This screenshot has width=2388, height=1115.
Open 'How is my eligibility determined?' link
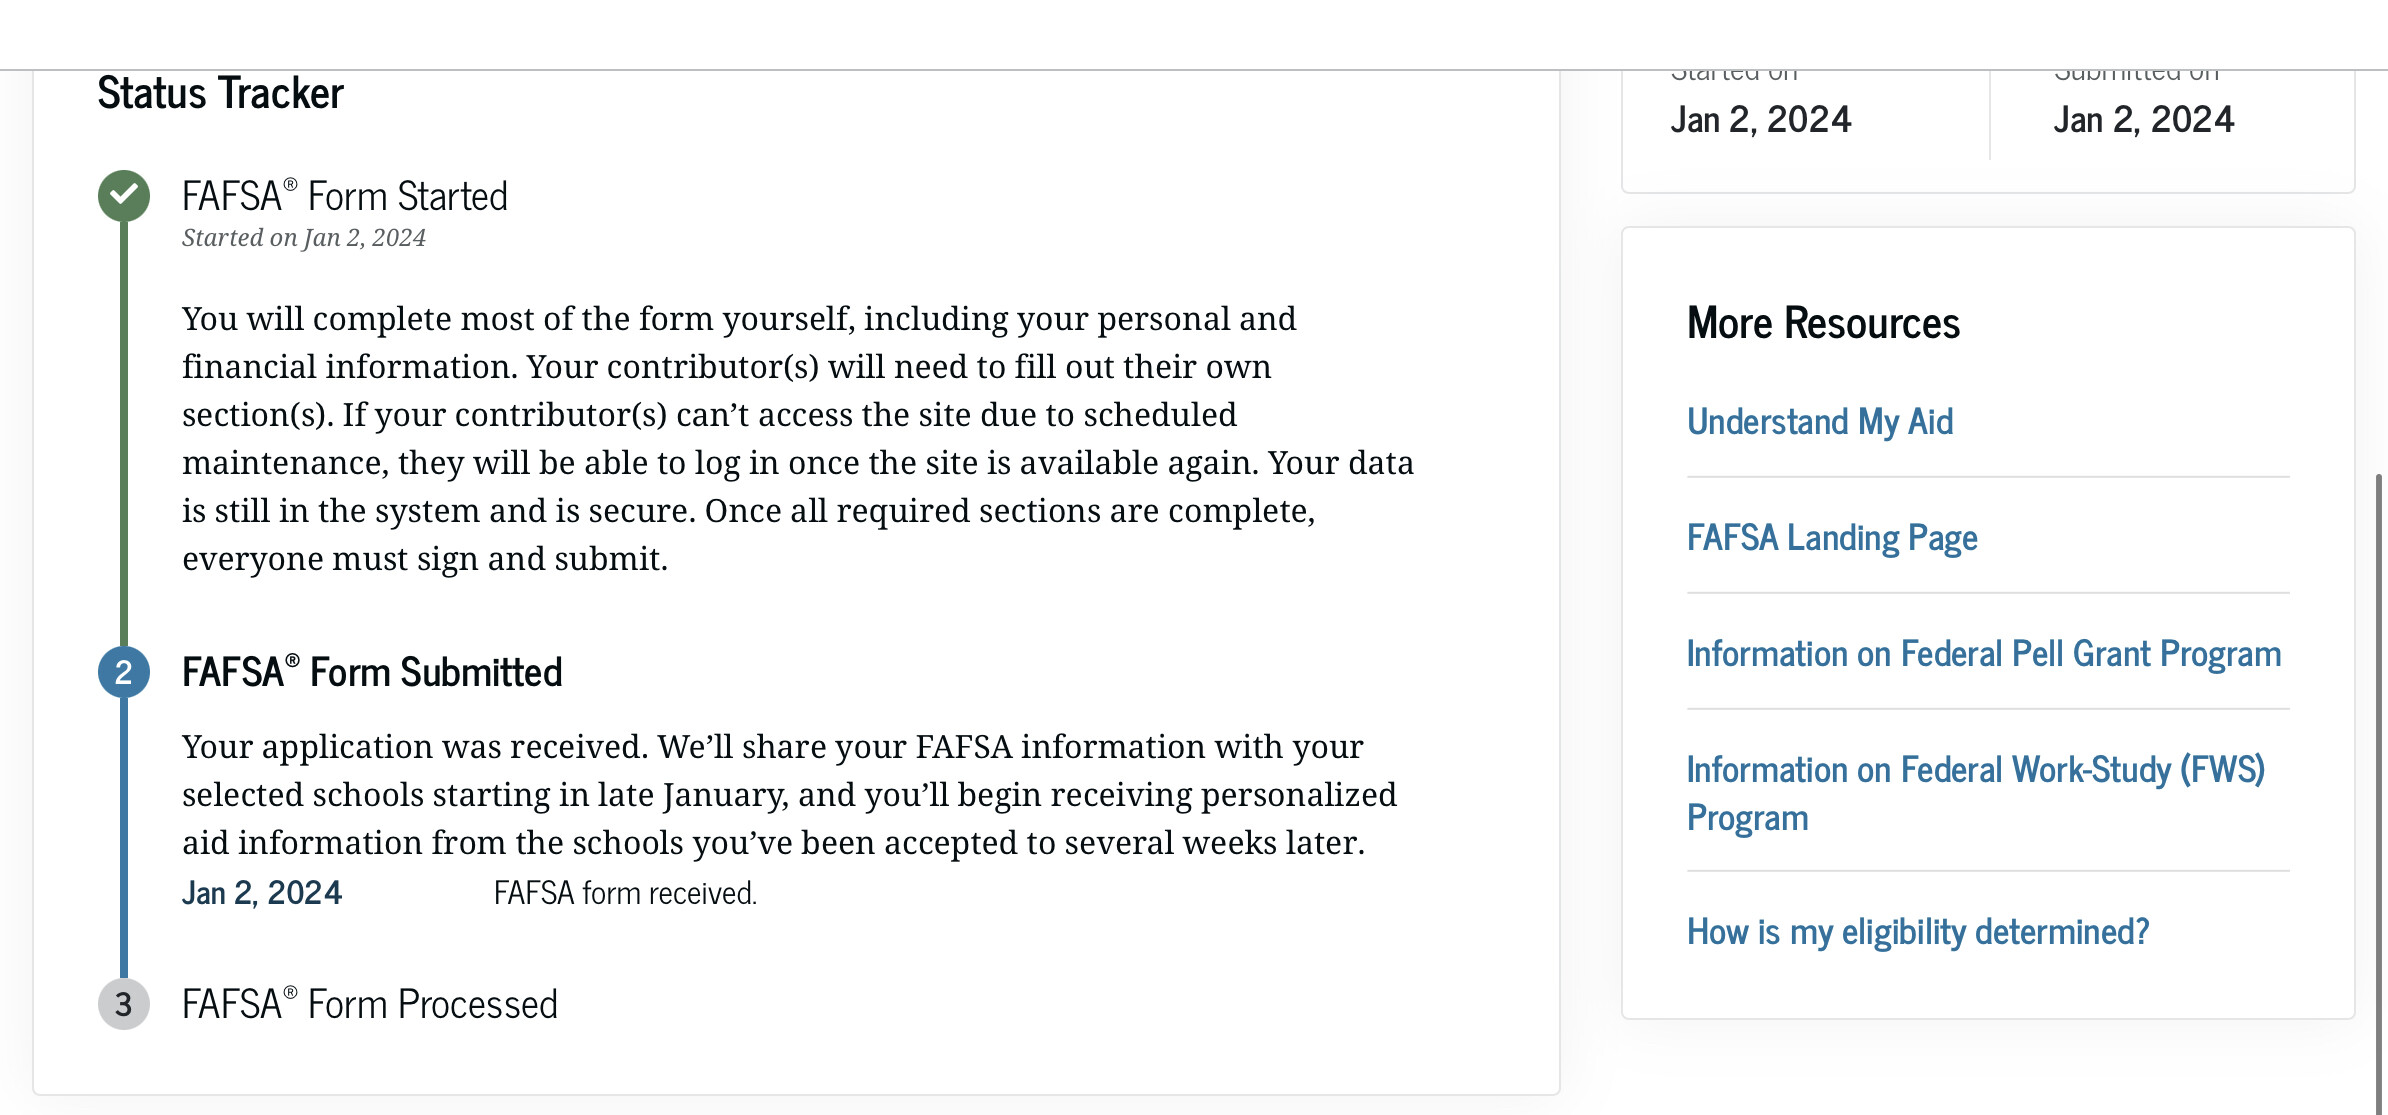[x=1918, y=932]
